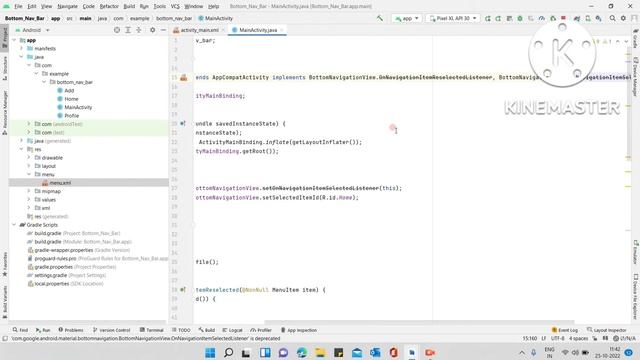This screenshot has height=360, width=640.
Task: Open Microsoft Edge from the taskbar
Action: coord(302,353)
